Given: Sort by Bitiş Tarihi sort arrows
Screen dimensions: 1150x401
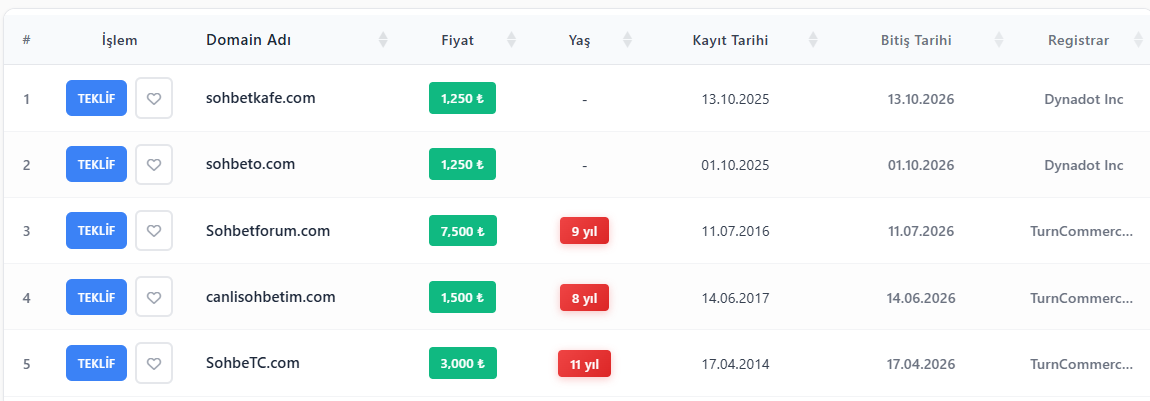Looking at the screenshot, I should pos(998,40).
